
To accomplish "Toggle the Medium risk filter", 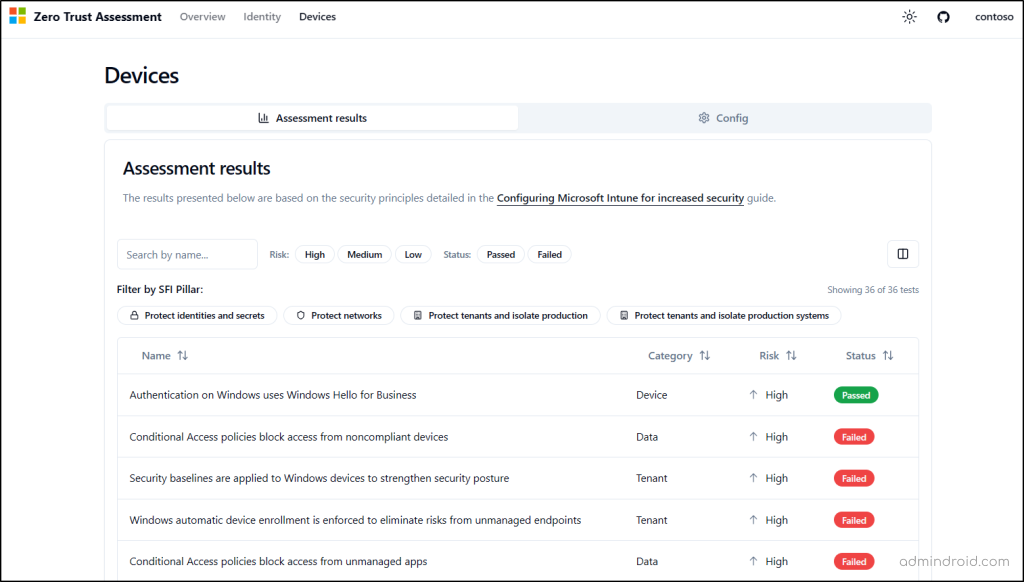I will [x=364, y=255].
